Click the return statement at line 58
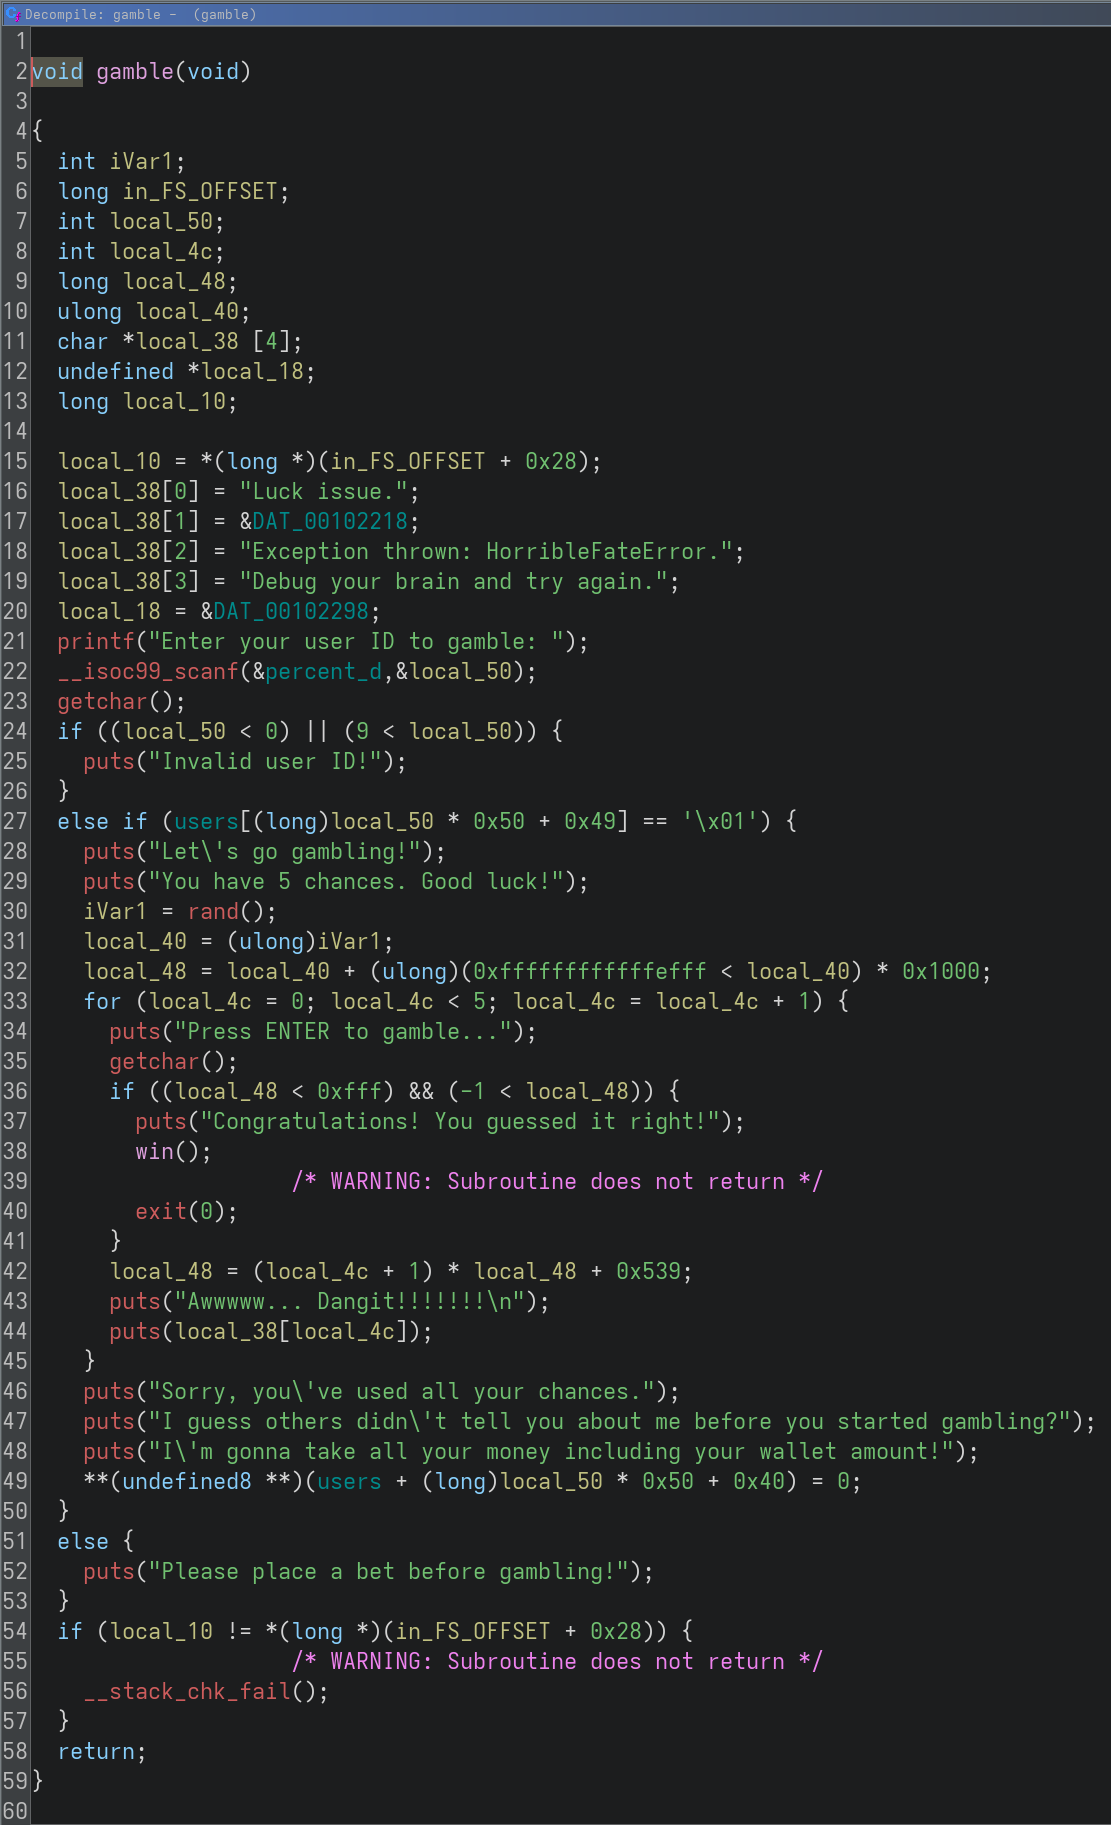Image resolution: width=1111 pixels, height=1825 pixels. [x=100, y=1752]
